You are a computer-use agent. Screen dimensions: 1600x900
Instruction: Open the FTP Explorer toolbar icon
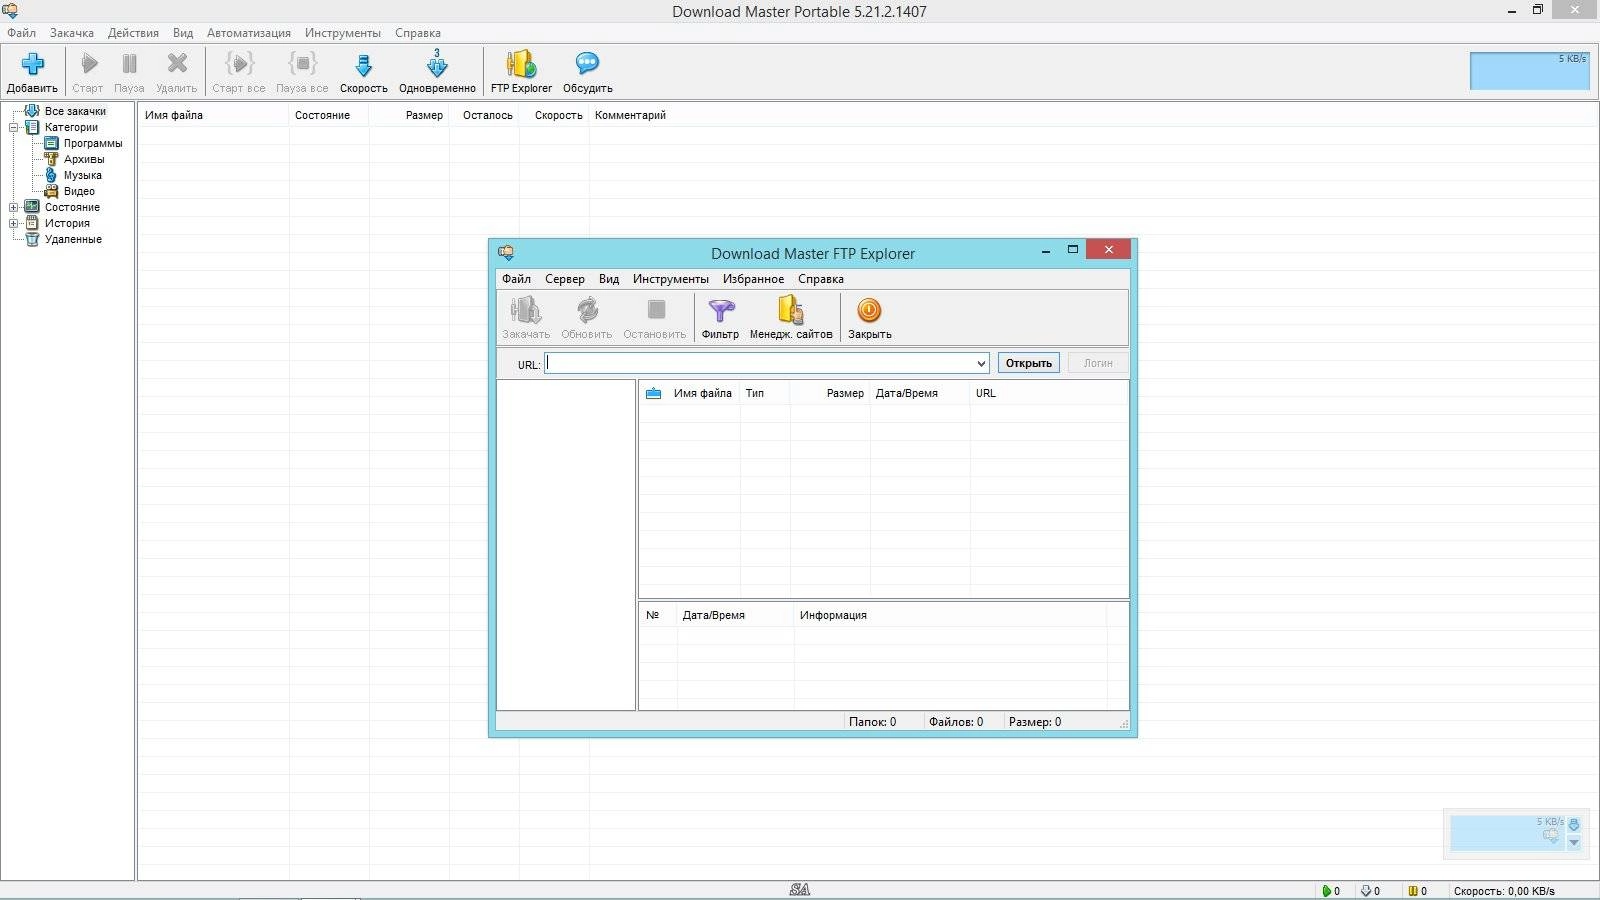click(521, 64)
